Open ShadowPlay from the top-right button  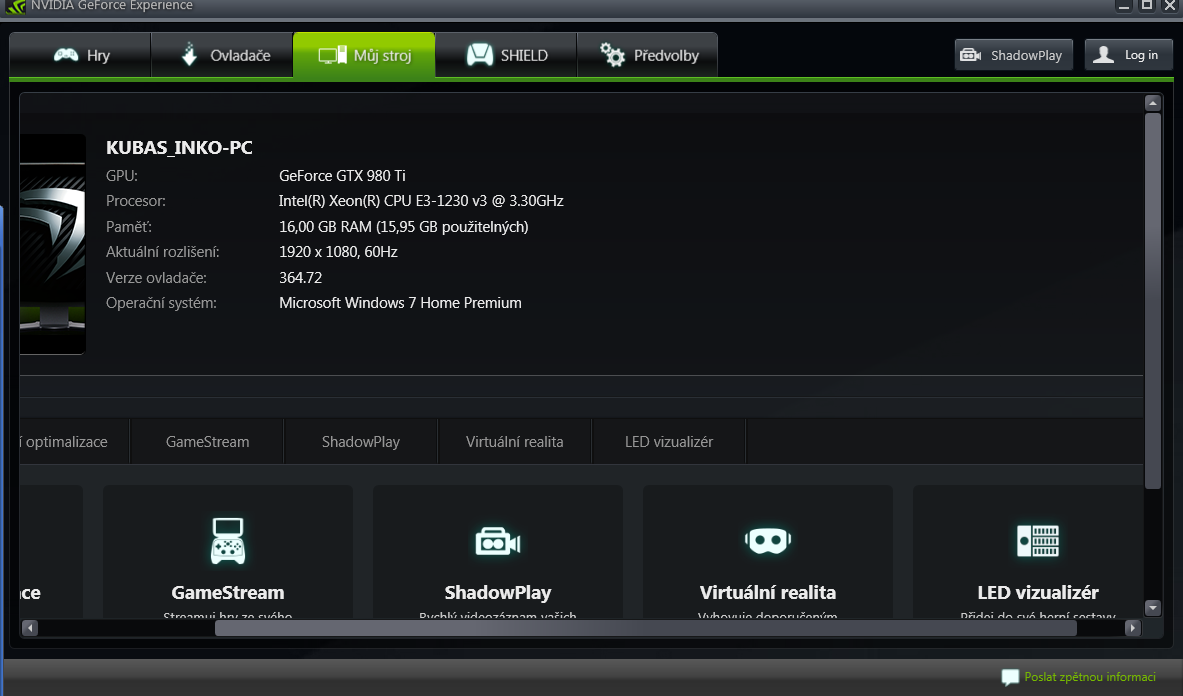click(1013, 55)
